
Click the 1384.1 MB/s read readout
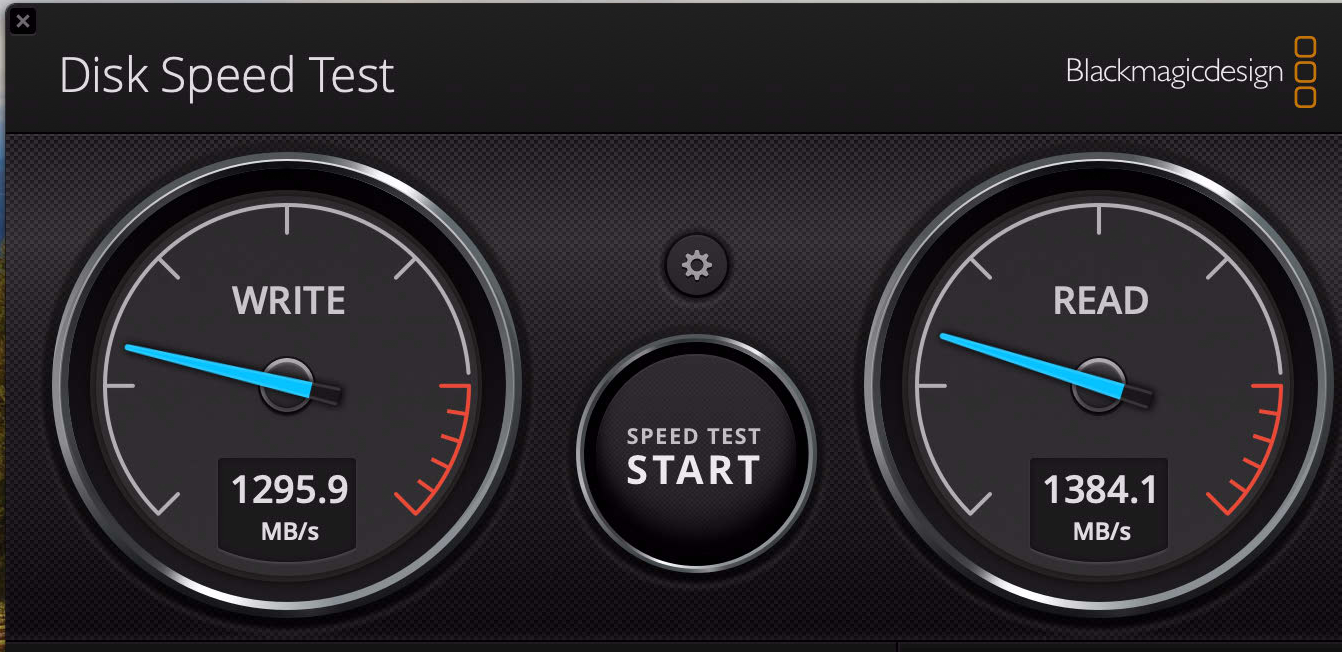coord(1101,505)
